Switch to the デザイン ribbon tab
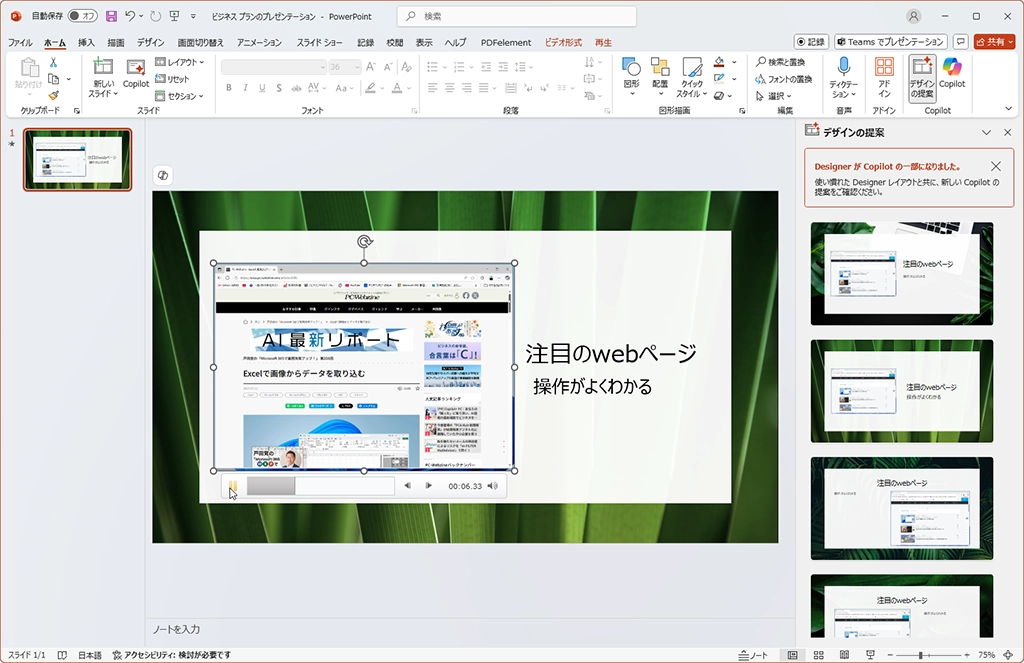 pos(151,42)
